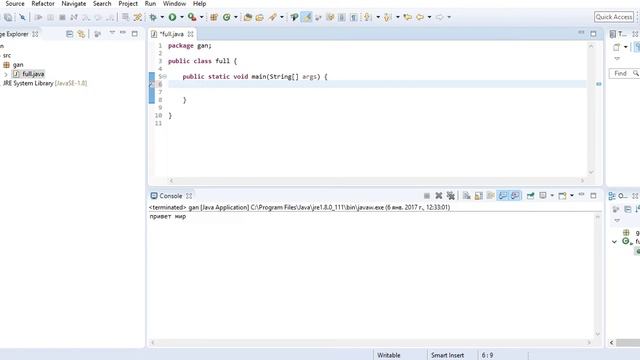
Task: Minimize the Package Explorer view
Action: coord(123,33)
